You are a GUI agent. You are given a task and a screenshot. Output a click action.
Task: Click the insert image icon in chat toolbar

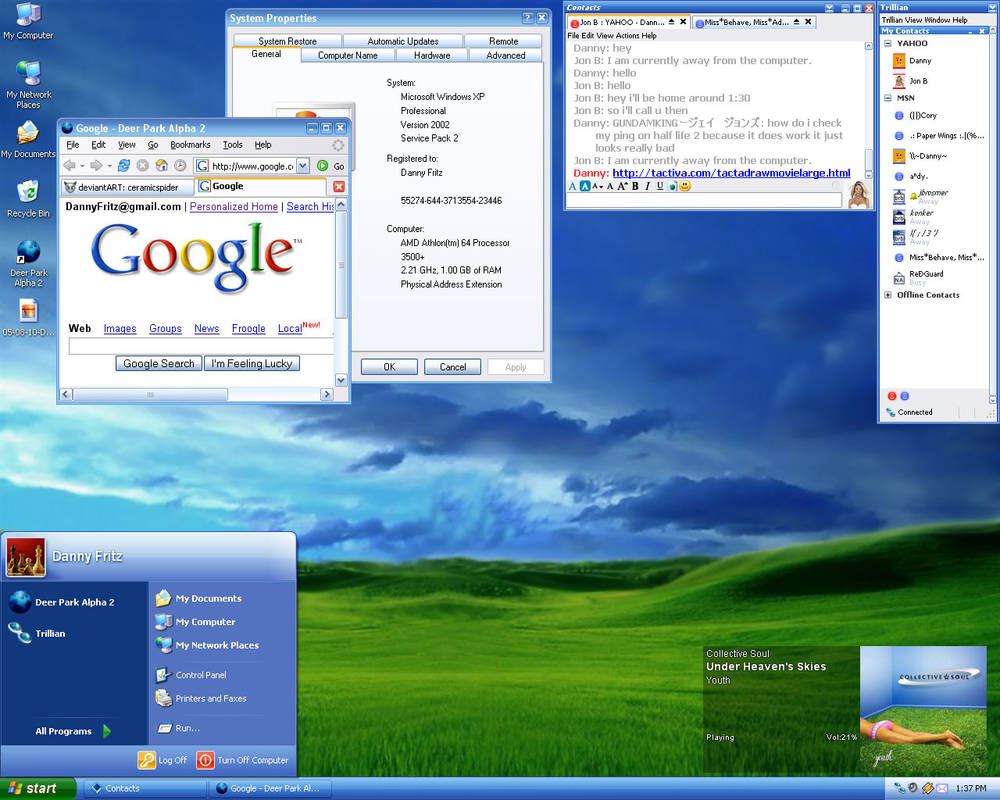coord(672,186)
